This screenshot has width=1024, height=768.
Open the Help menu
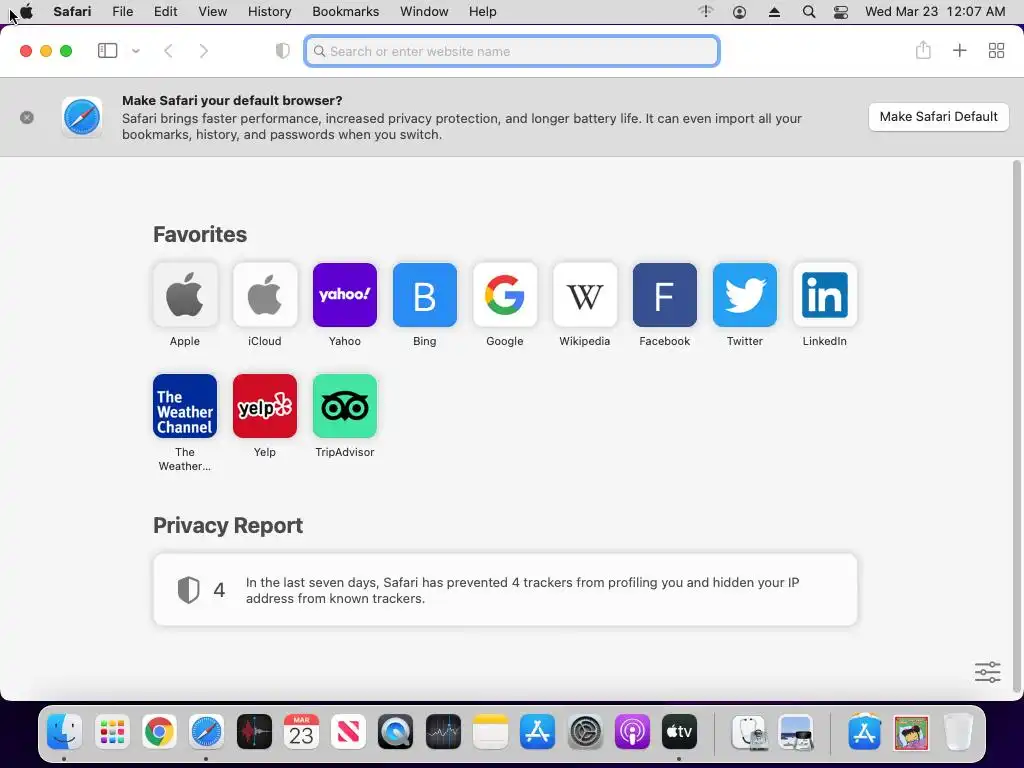point(483,12)
